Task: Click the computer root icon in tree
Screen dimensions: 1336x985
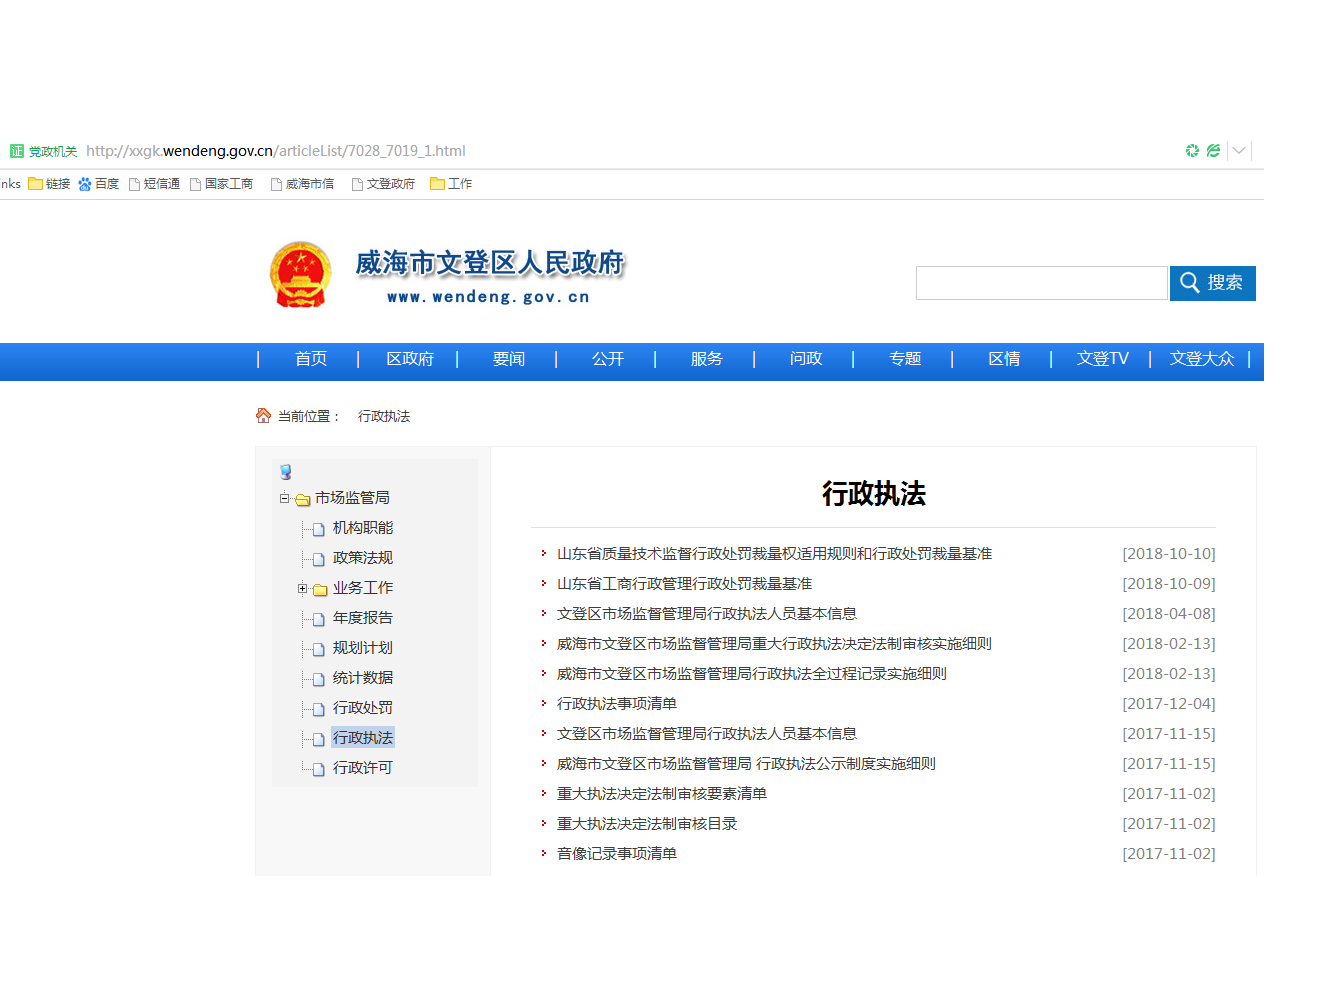Action: 286,472
